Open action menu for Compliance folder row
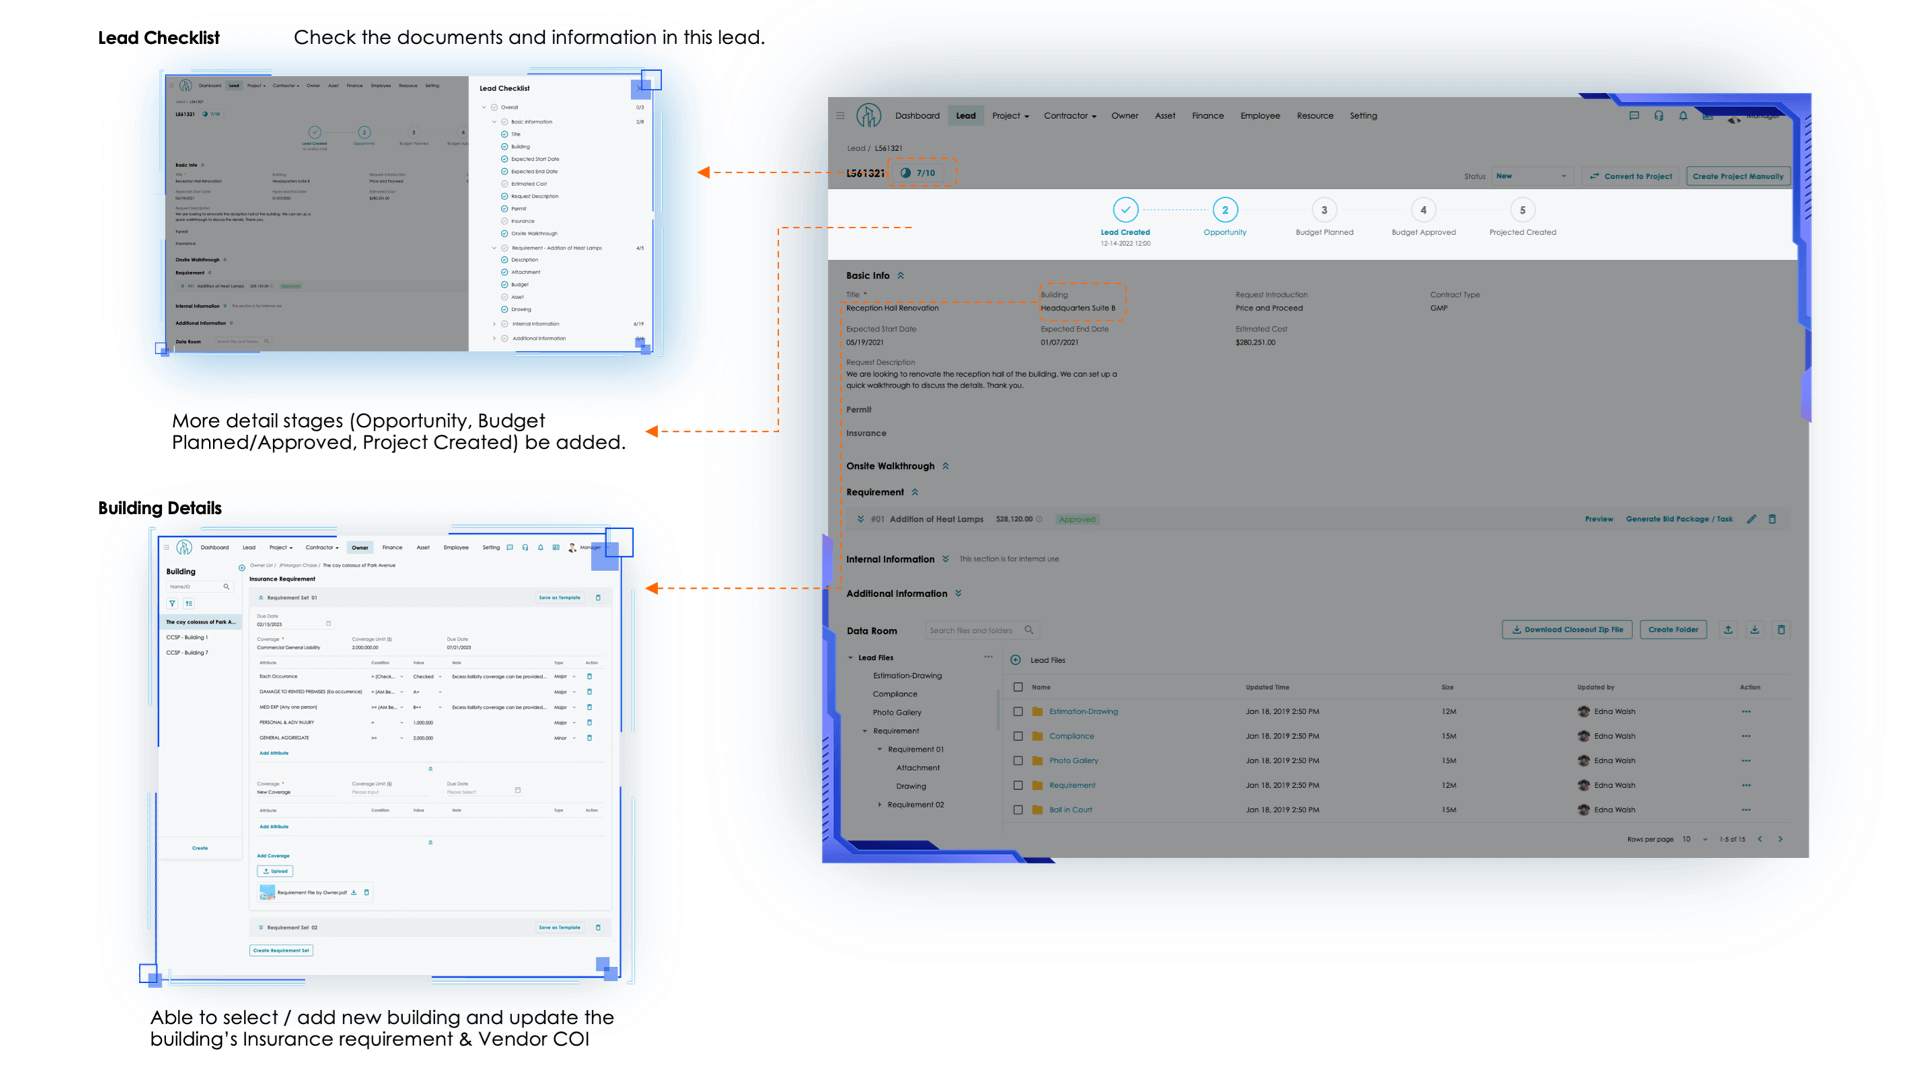The width and height of the screenshot is (1920, 1080). 1746,736
